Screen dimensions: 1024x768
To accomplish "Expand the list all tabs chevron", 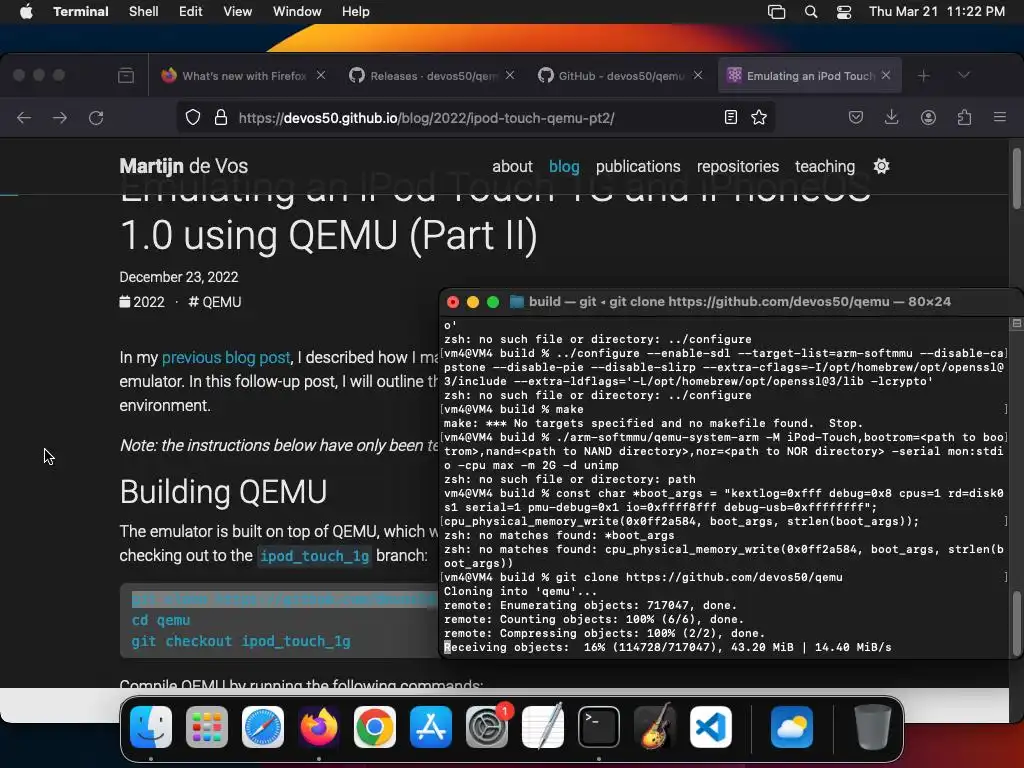I will [963, 75].
